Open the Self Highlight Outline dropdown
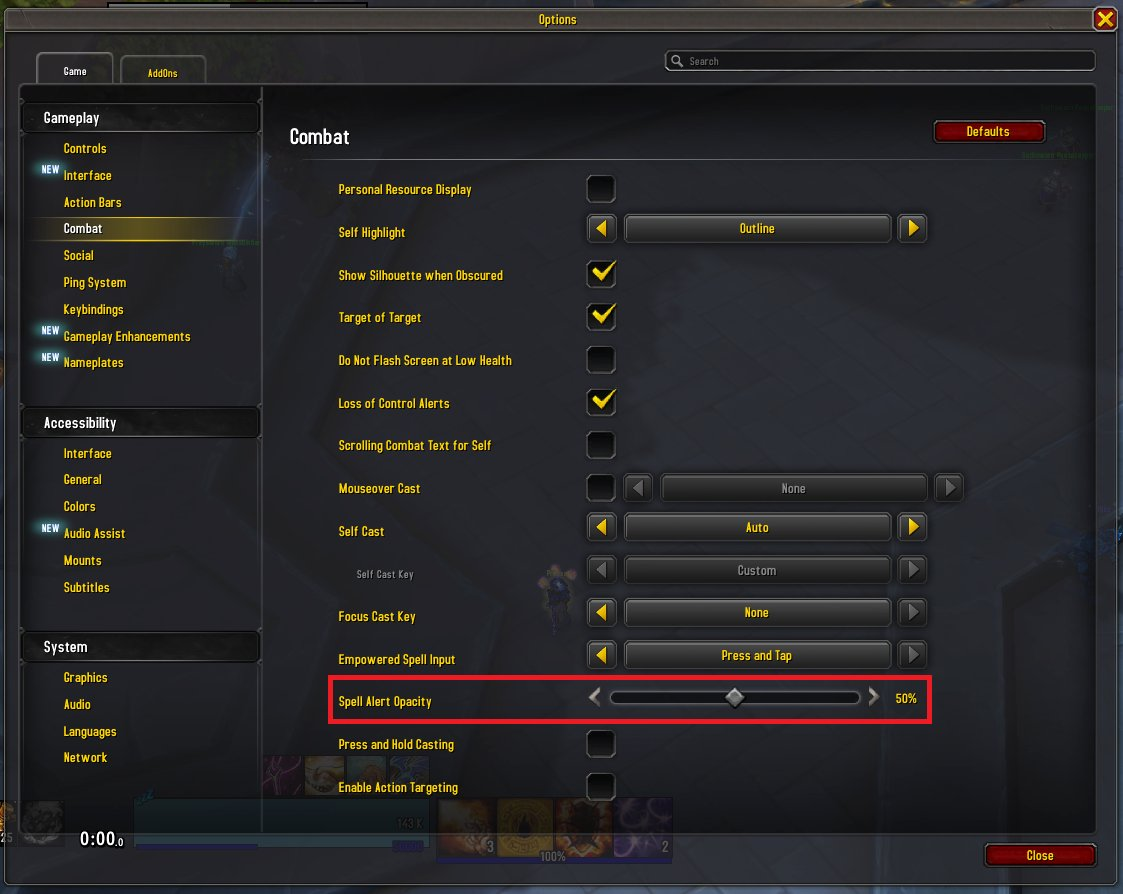1123x894 pixels. 757,229
